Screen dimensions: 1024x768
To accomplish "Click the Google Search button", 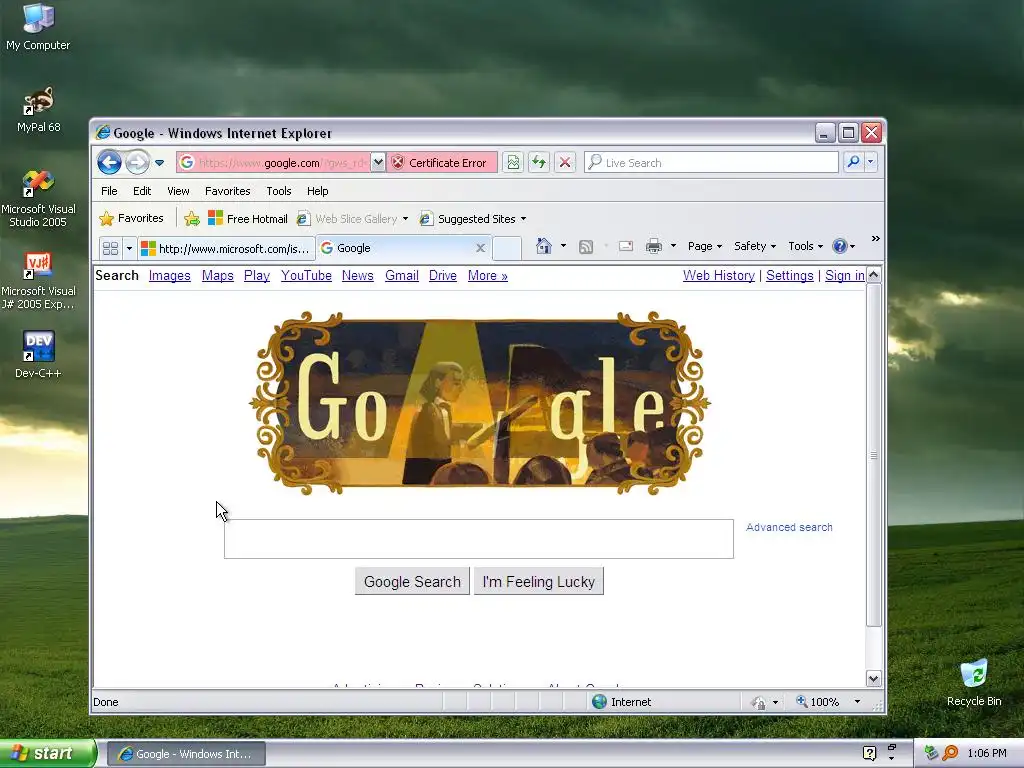I will point(412,581).
